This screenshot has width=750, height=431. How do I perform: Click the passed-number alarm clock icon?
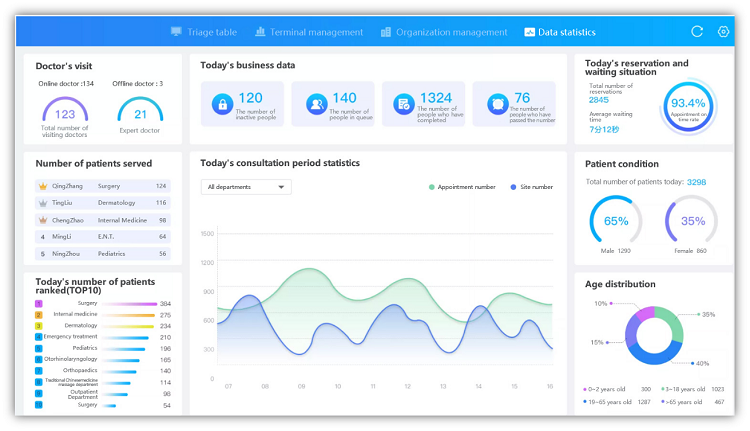coord(497,104)
